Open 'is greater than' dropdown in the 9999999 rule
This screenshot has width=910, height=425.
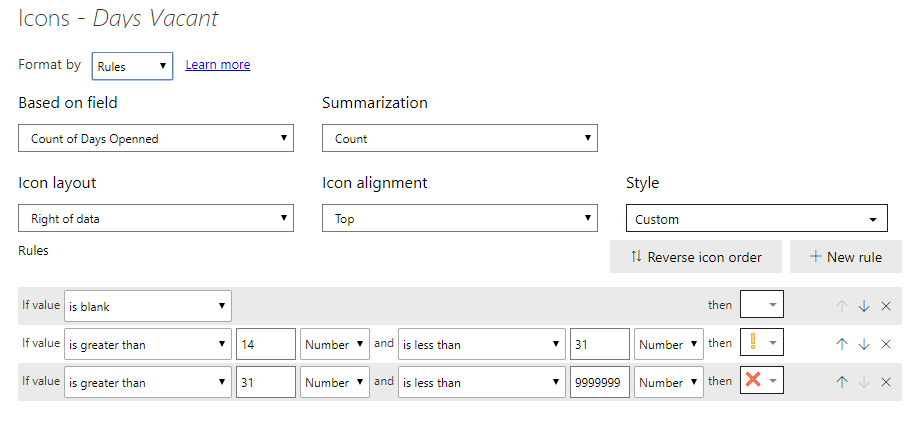pos(148,382)
